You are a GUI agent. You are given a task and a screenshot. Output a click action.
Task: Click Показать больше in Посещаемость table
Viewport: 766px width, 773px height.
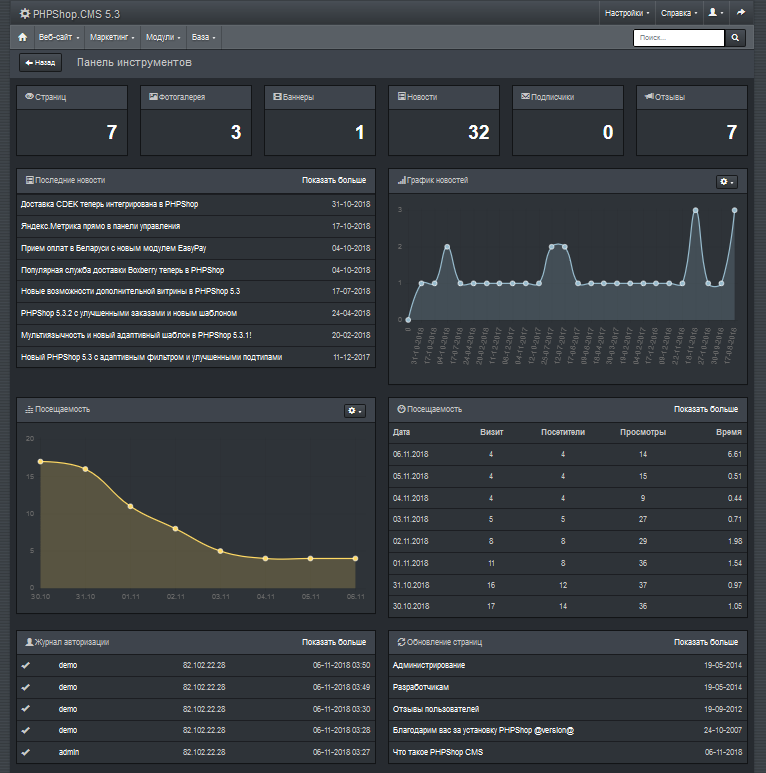(x=706, y=409)
